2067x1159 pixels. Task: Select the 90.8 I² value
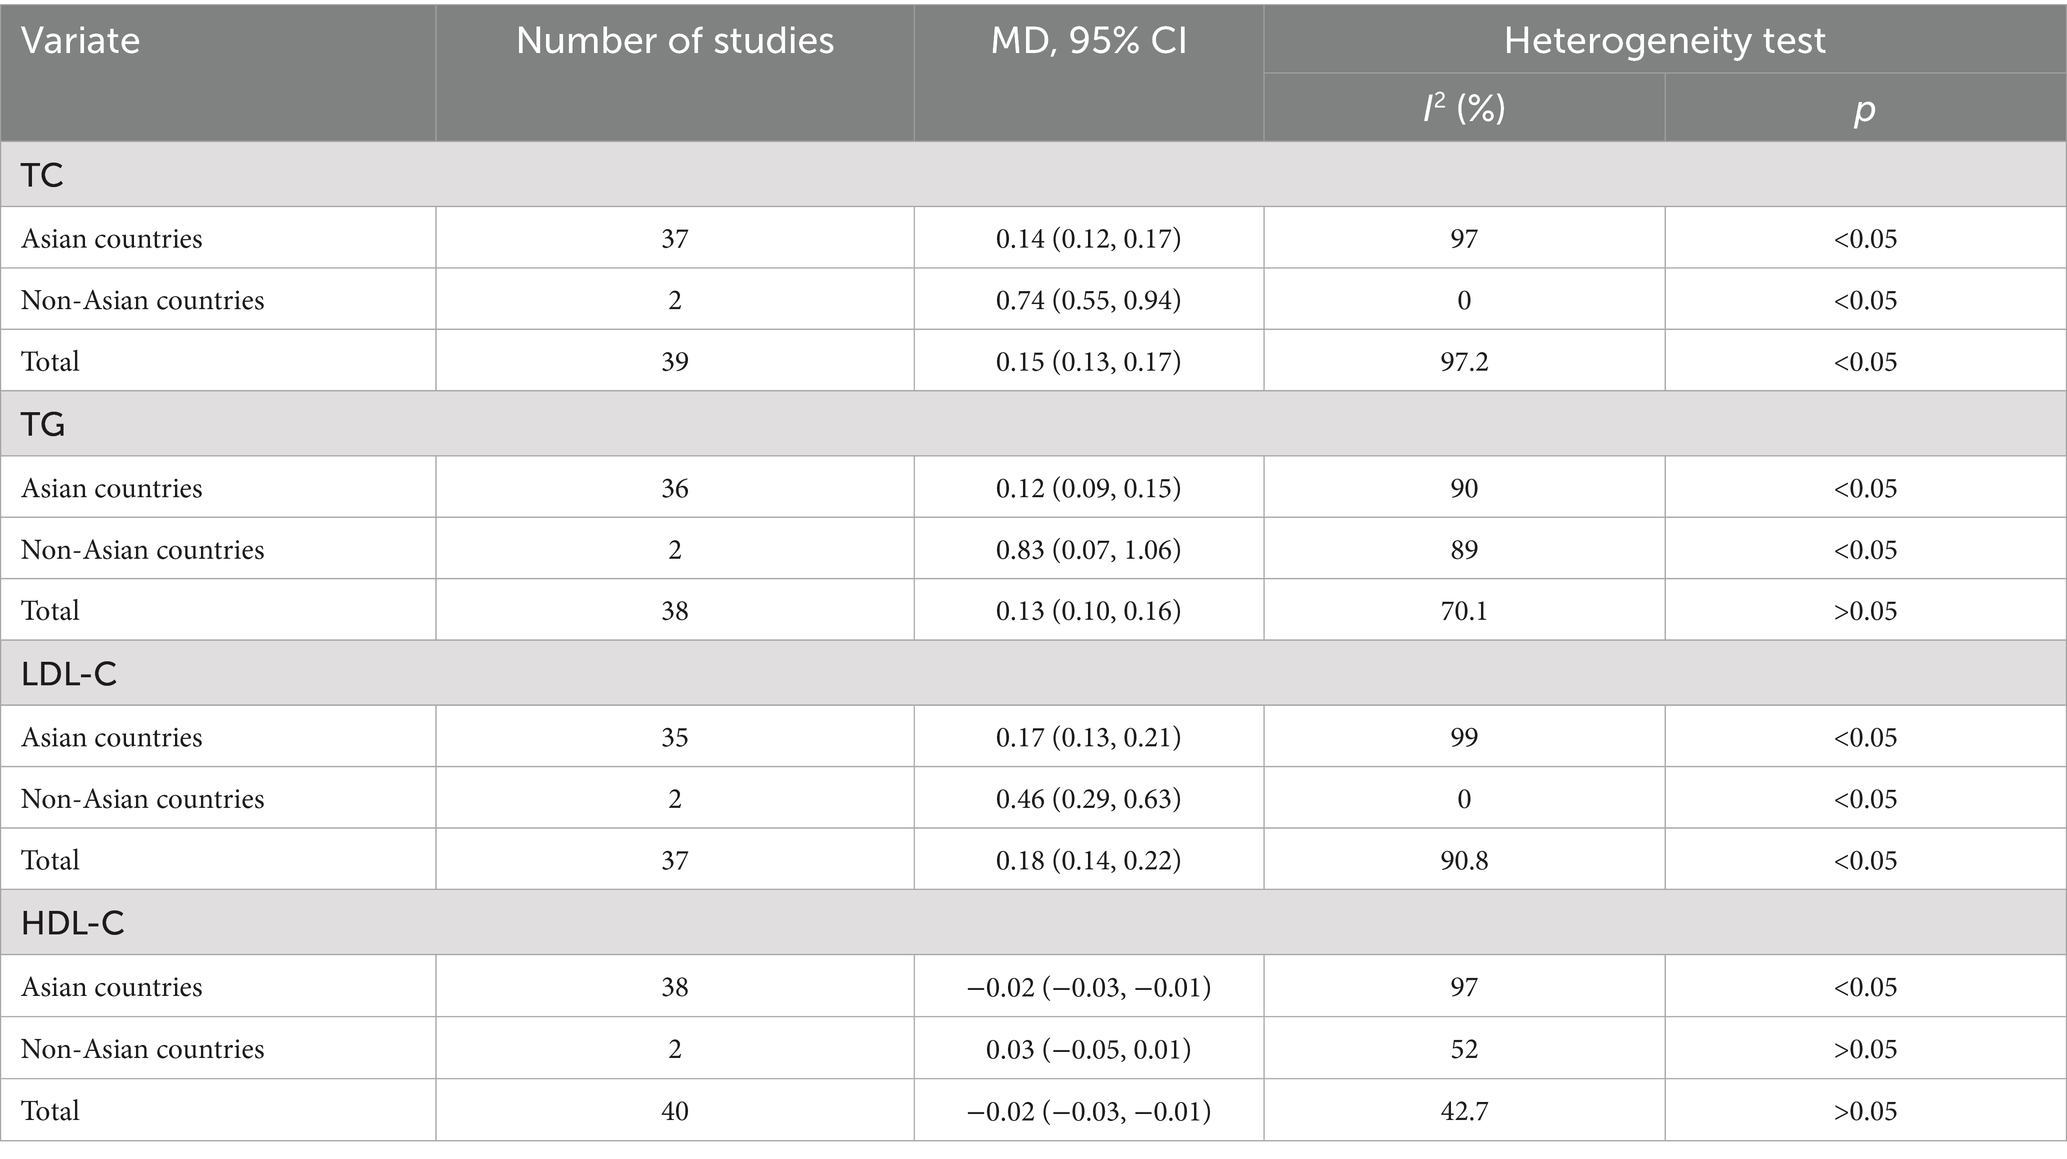1463,860
